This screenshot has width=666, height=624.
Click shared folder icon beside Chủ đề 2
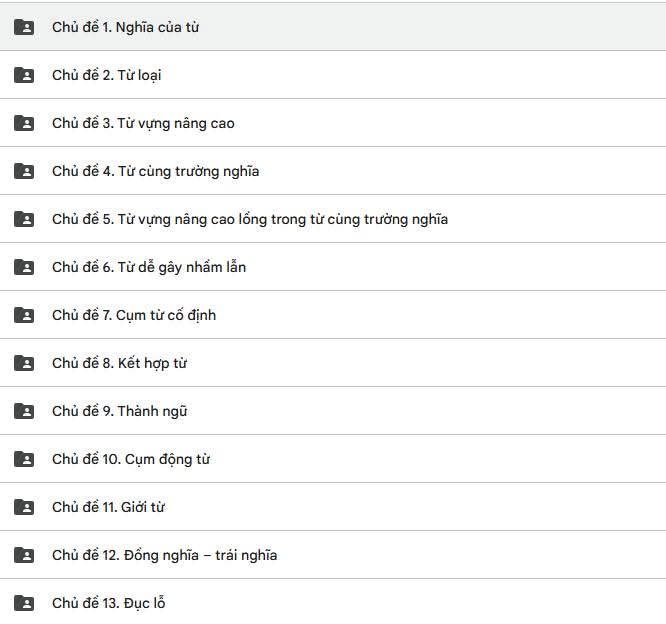coord(24,75)
